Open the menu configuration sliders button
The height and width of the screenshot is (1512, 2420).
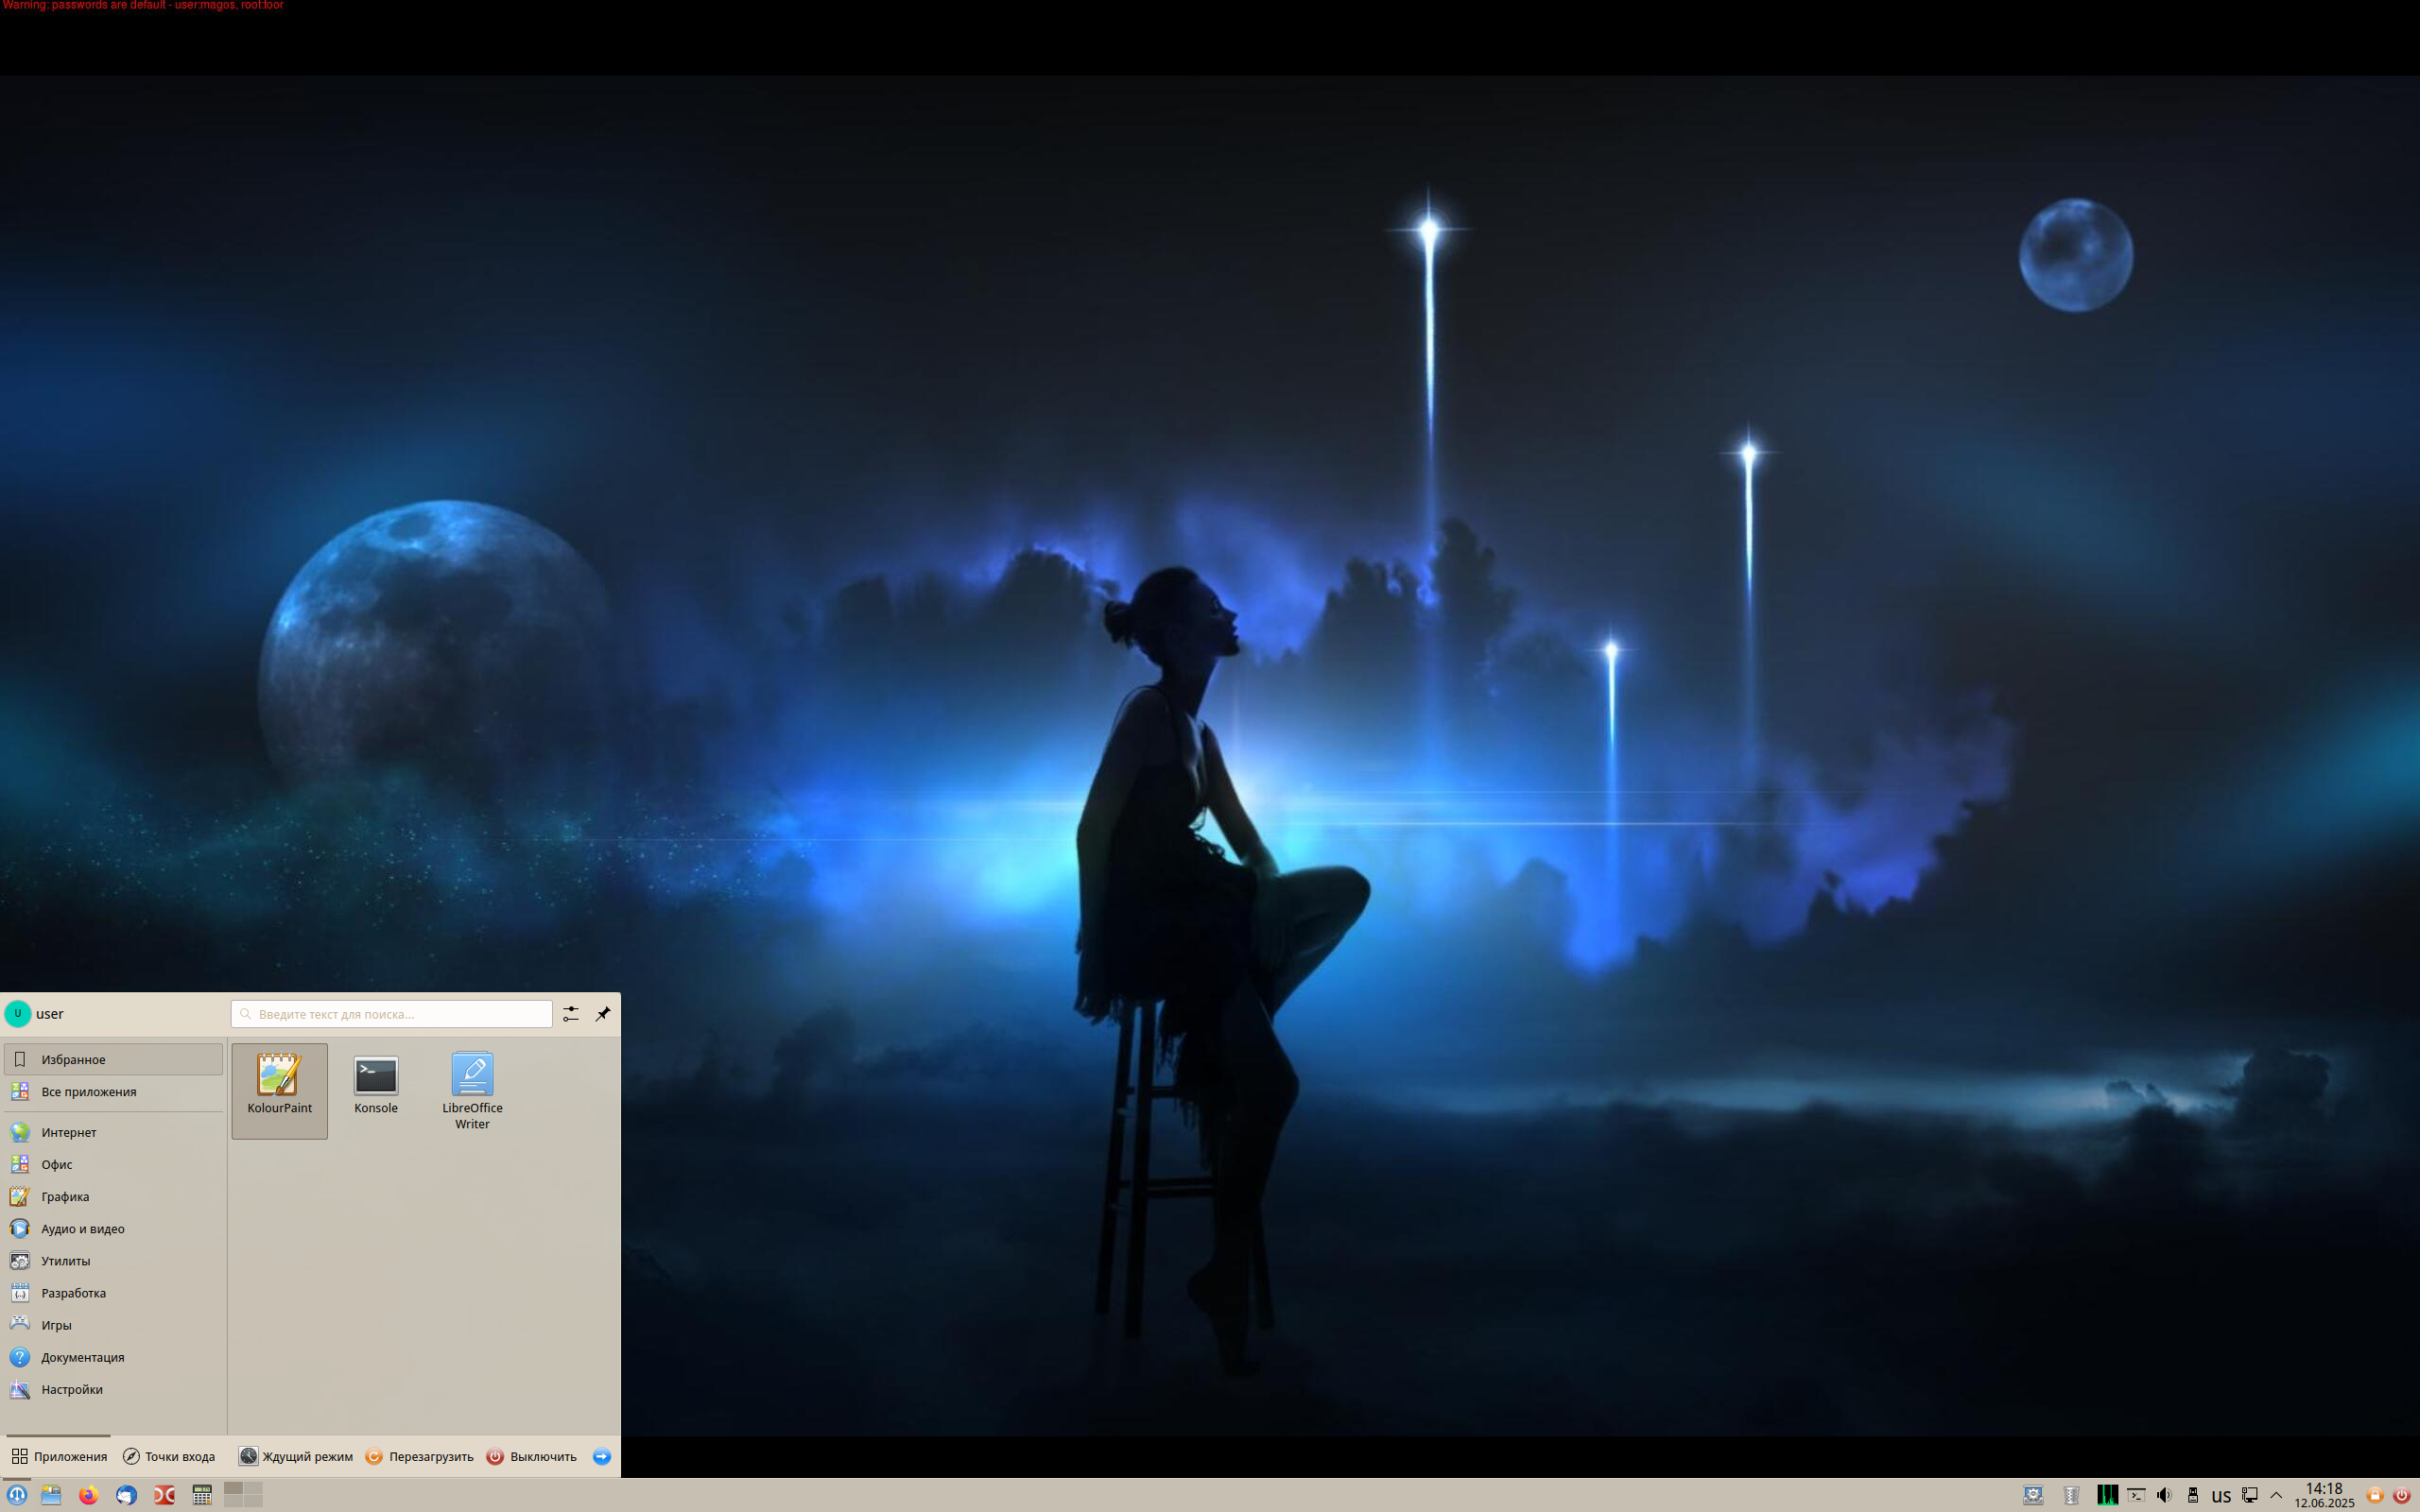point(571,1014)
